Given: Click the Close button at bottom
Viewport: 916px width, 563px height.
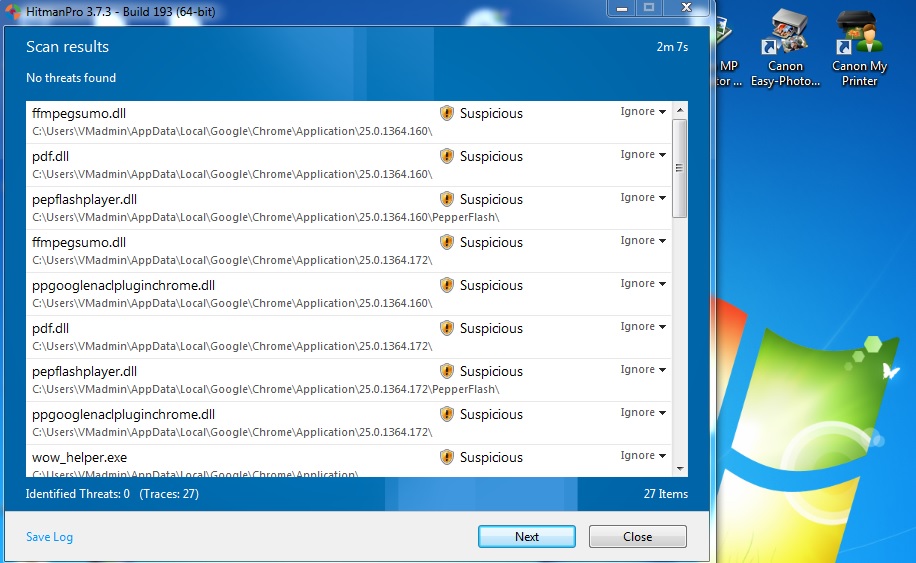Looking at the screenshot, I should click(x=637, y=537).
